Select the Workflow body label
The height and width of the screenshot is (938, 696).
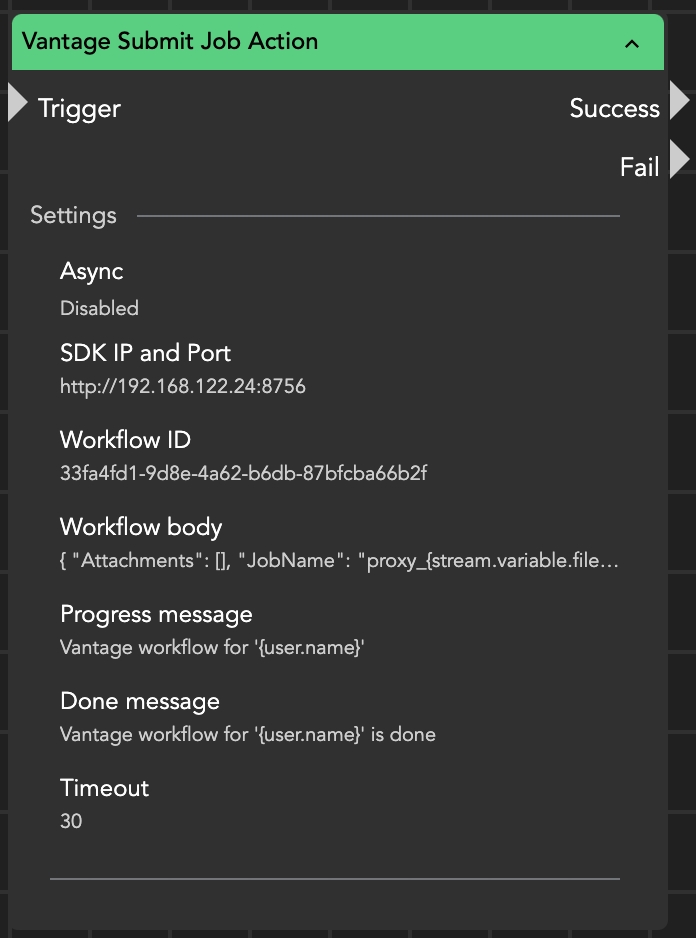[x=141, y=527]
